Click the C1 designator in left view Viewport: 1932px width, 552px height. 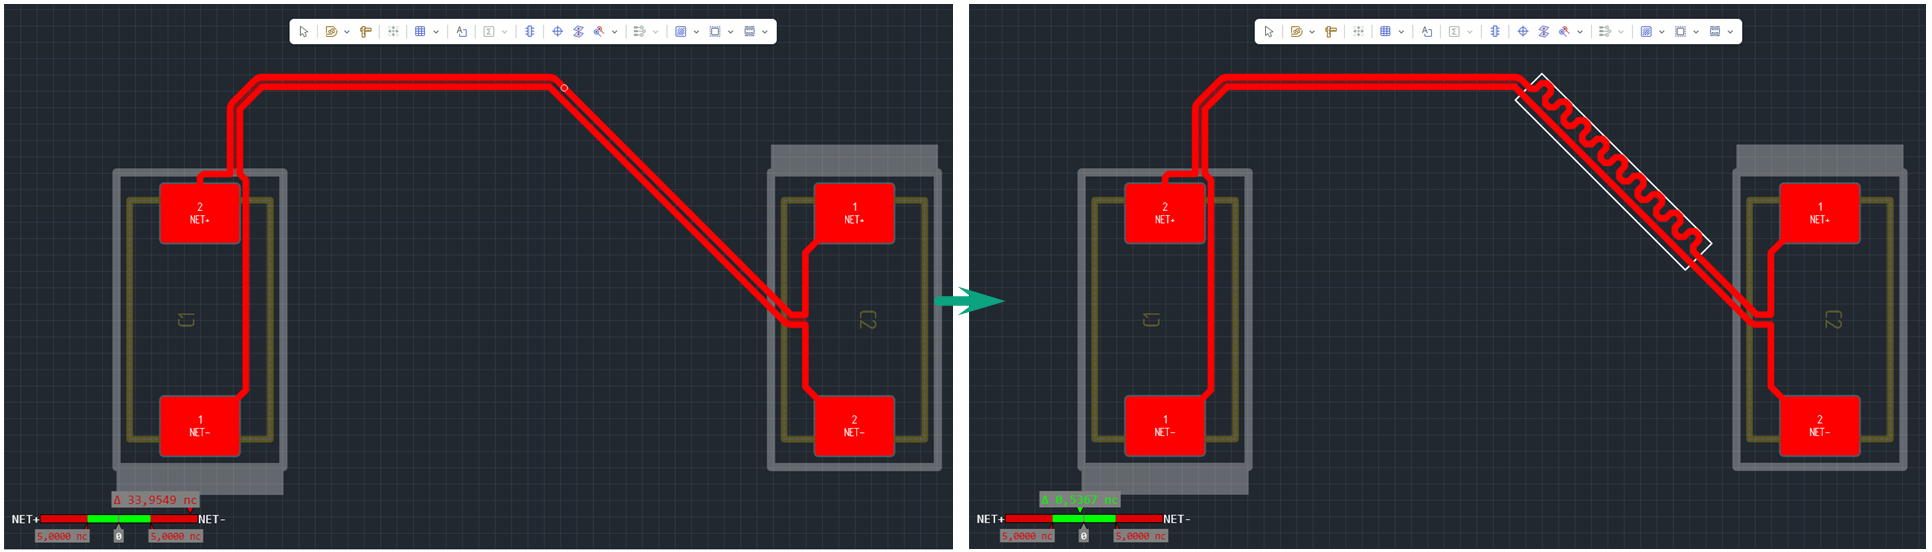186,320
